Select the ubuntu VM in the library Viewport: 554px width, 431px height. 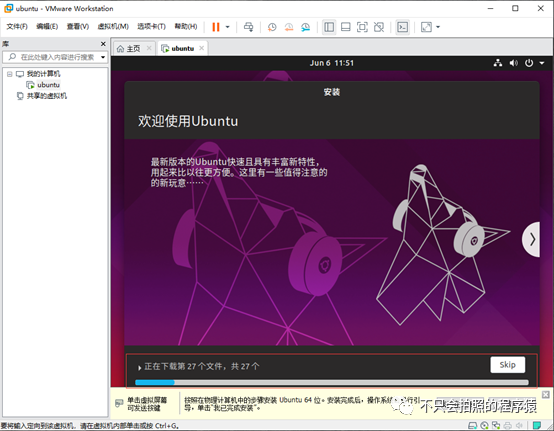click(48, 85)
